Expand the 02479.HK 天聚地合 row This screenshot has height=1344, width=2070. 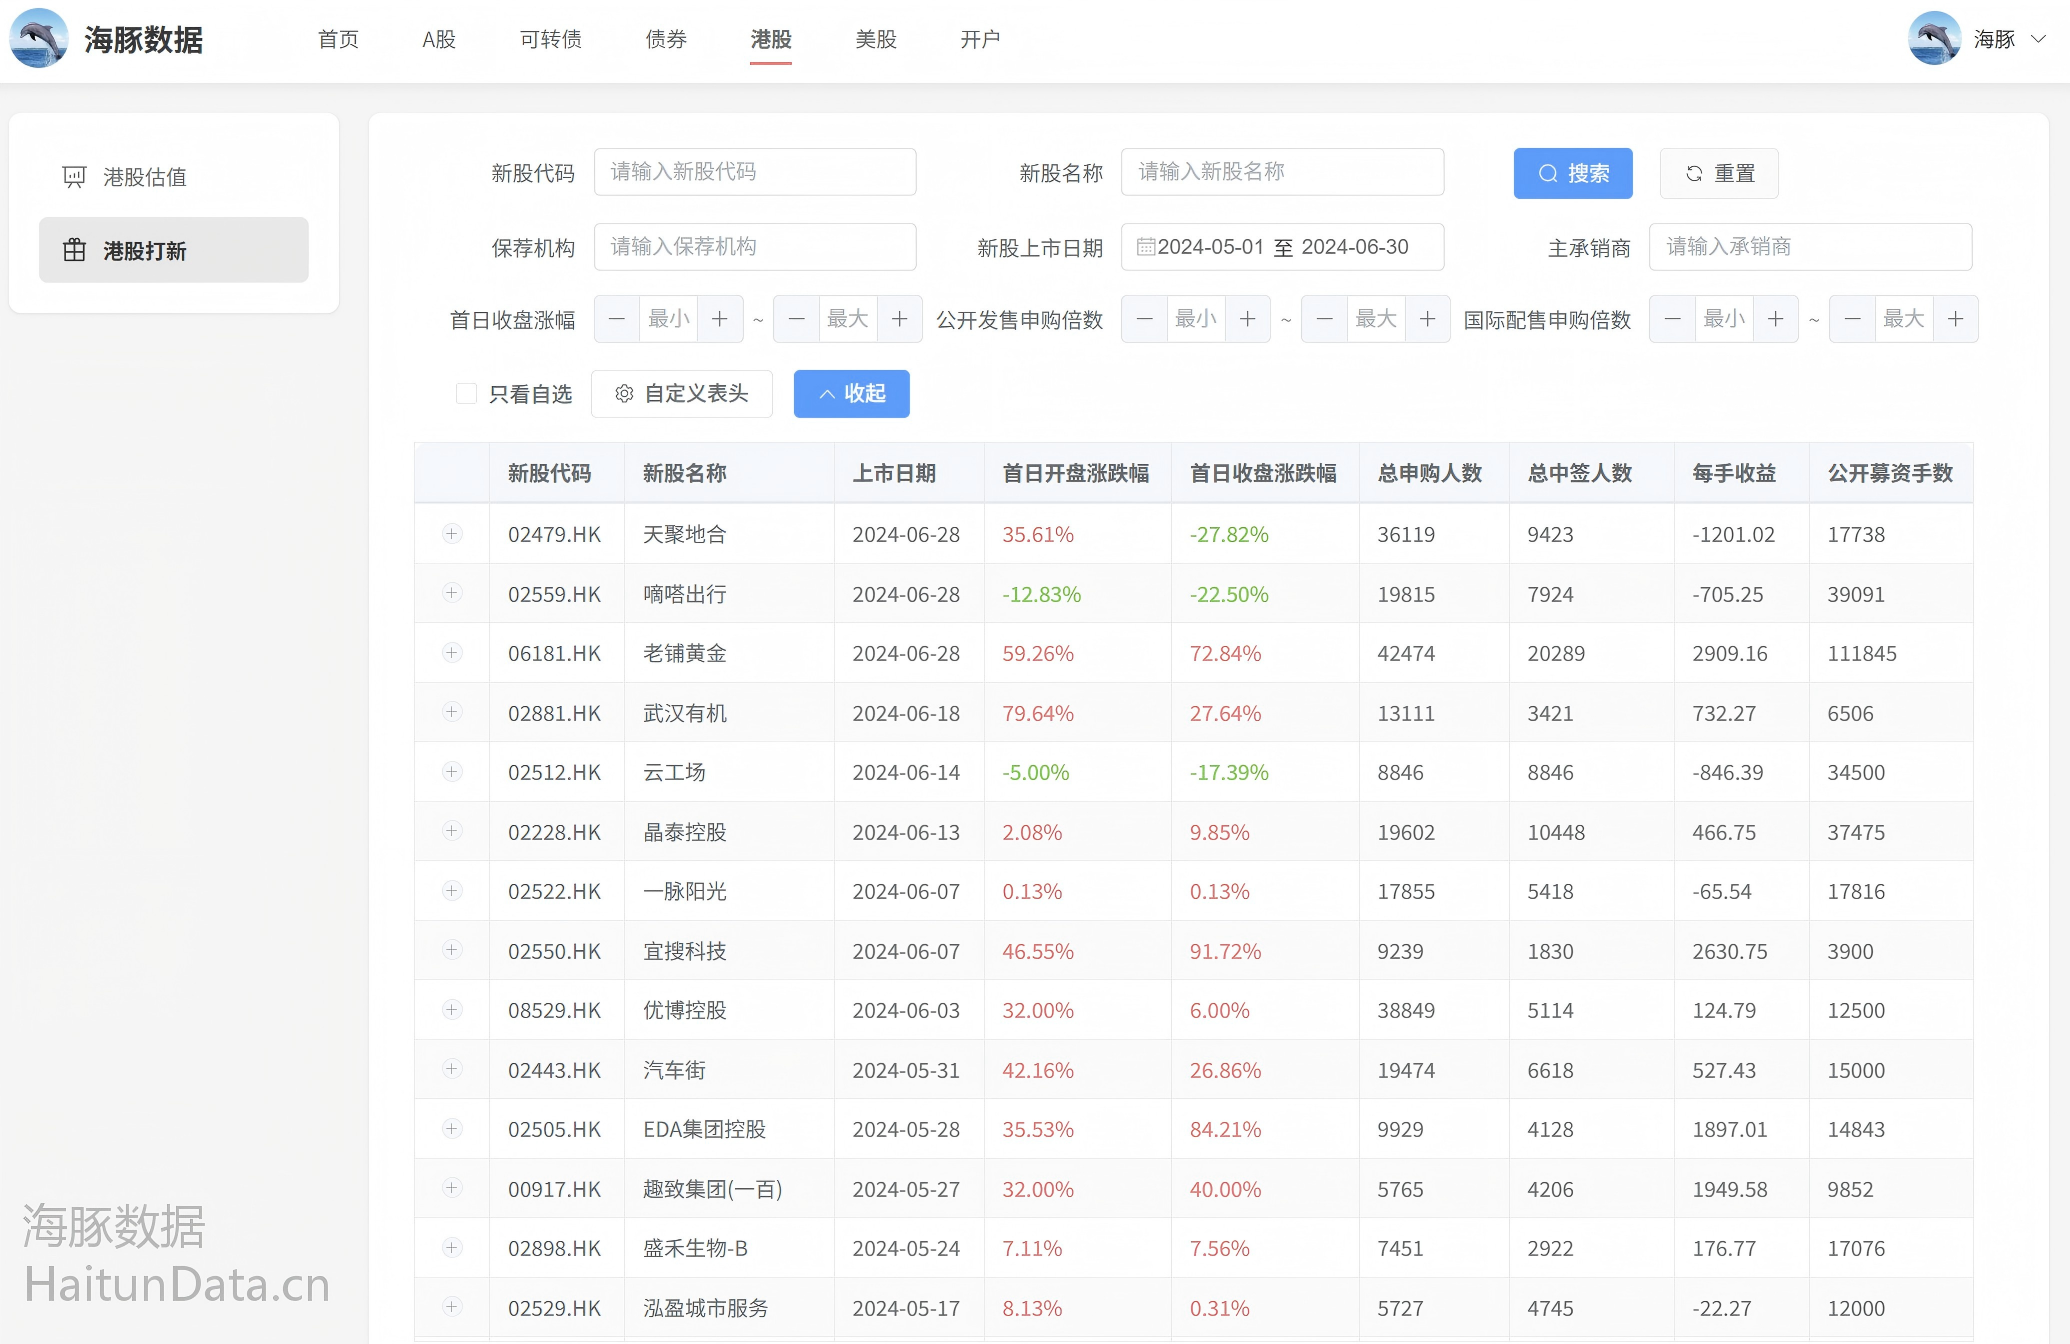[x=452, y=534]
